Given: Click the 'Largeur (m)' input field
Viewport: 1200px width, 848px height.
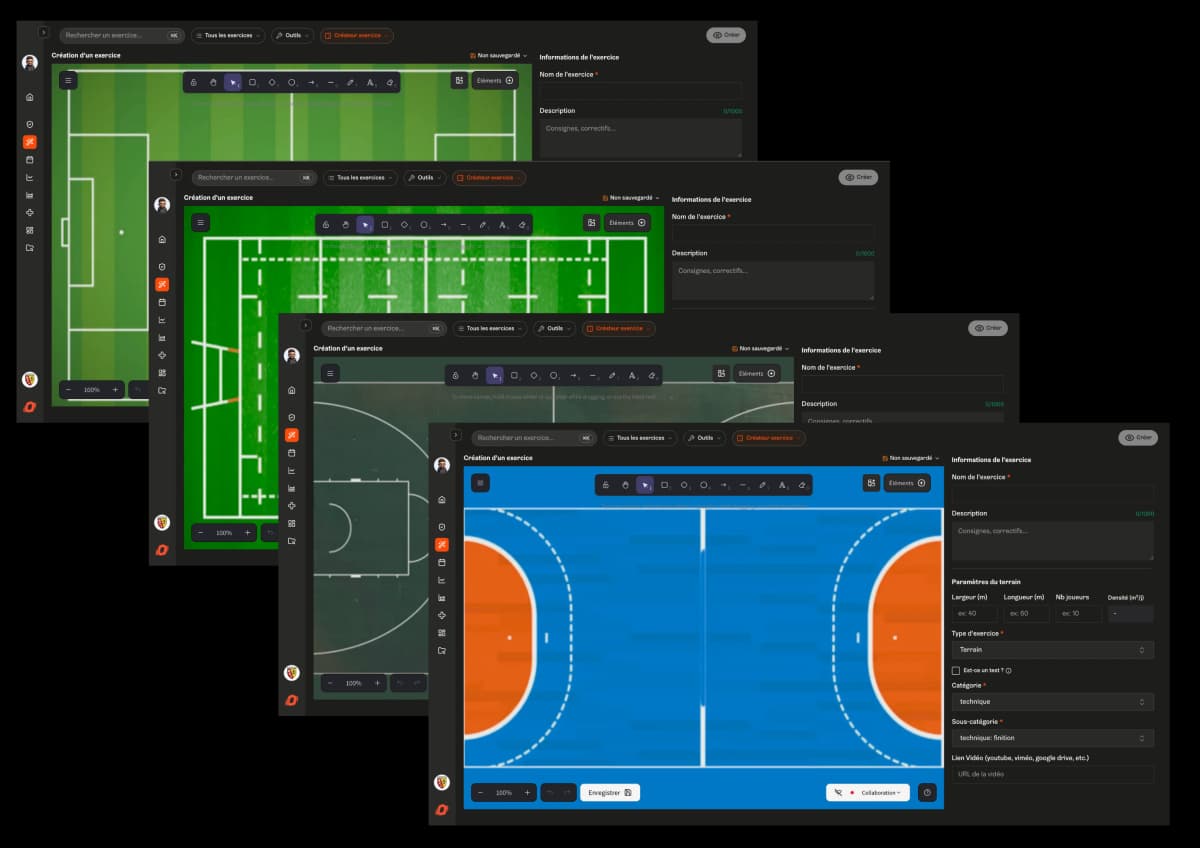Looking at the screenshot, I should 974,613.
